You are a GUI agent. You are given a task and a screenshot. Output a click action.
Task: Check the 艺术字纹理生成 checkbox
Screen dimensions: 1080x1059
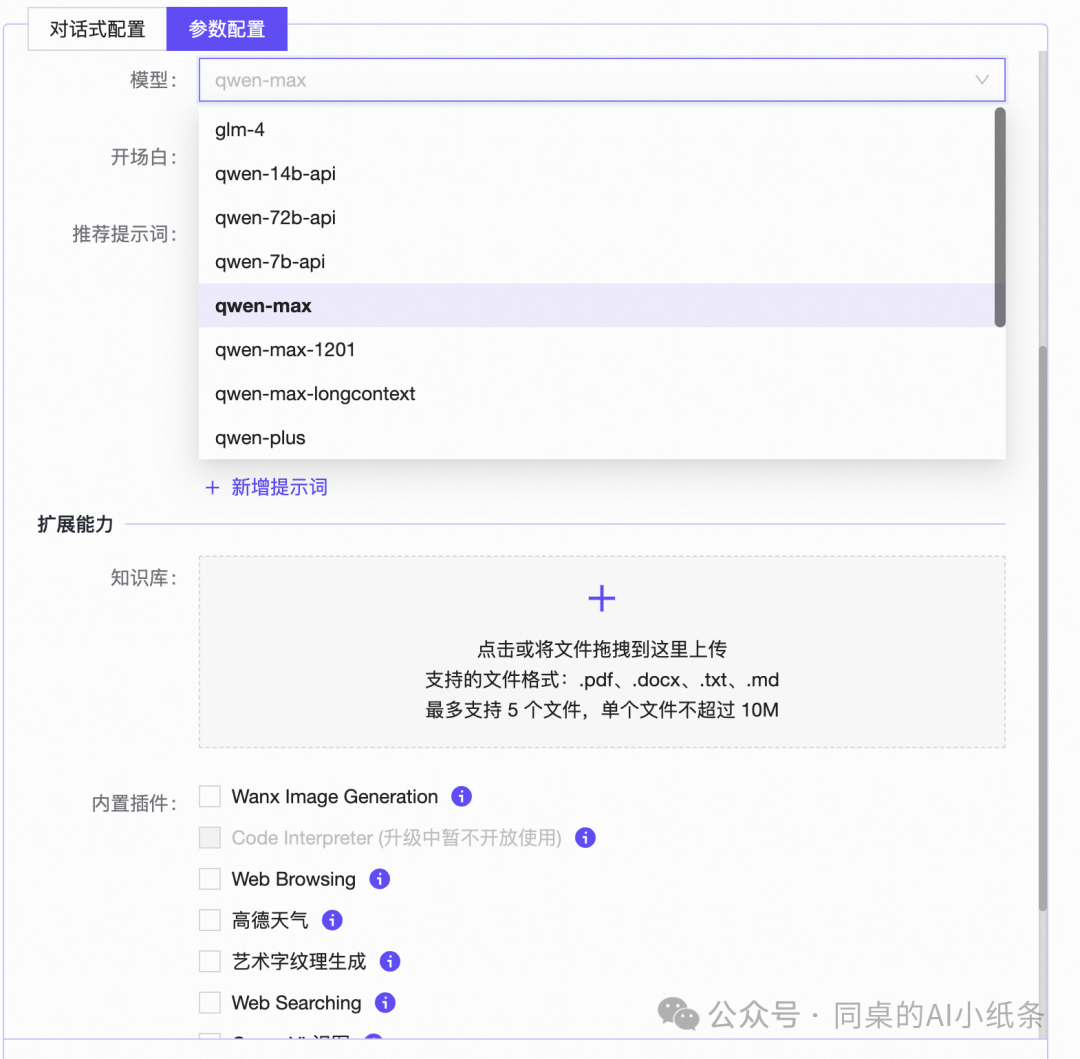point(210,961)
